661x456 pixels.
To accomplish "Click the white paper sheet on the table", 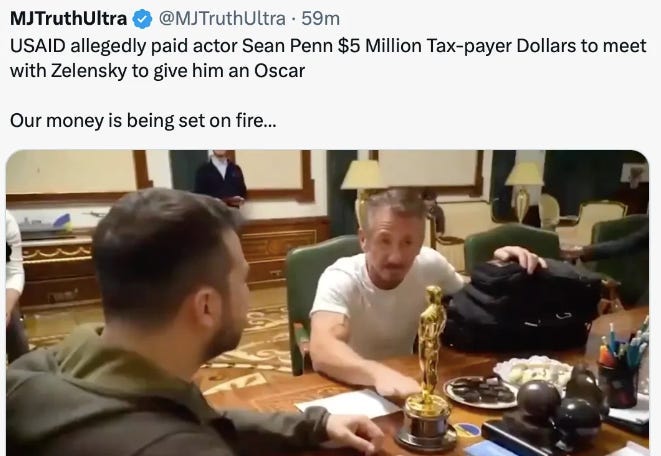I will click(347, 404).
